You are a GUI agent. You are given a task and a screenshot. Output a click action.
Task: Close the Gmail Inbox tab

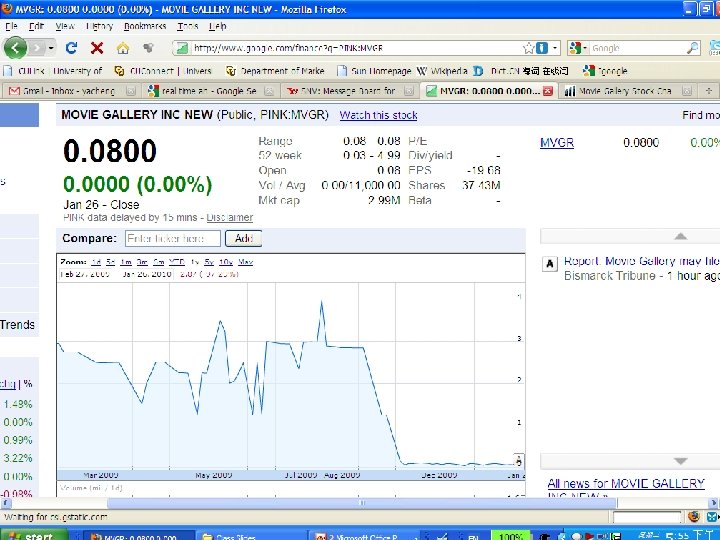pos(131,91)
